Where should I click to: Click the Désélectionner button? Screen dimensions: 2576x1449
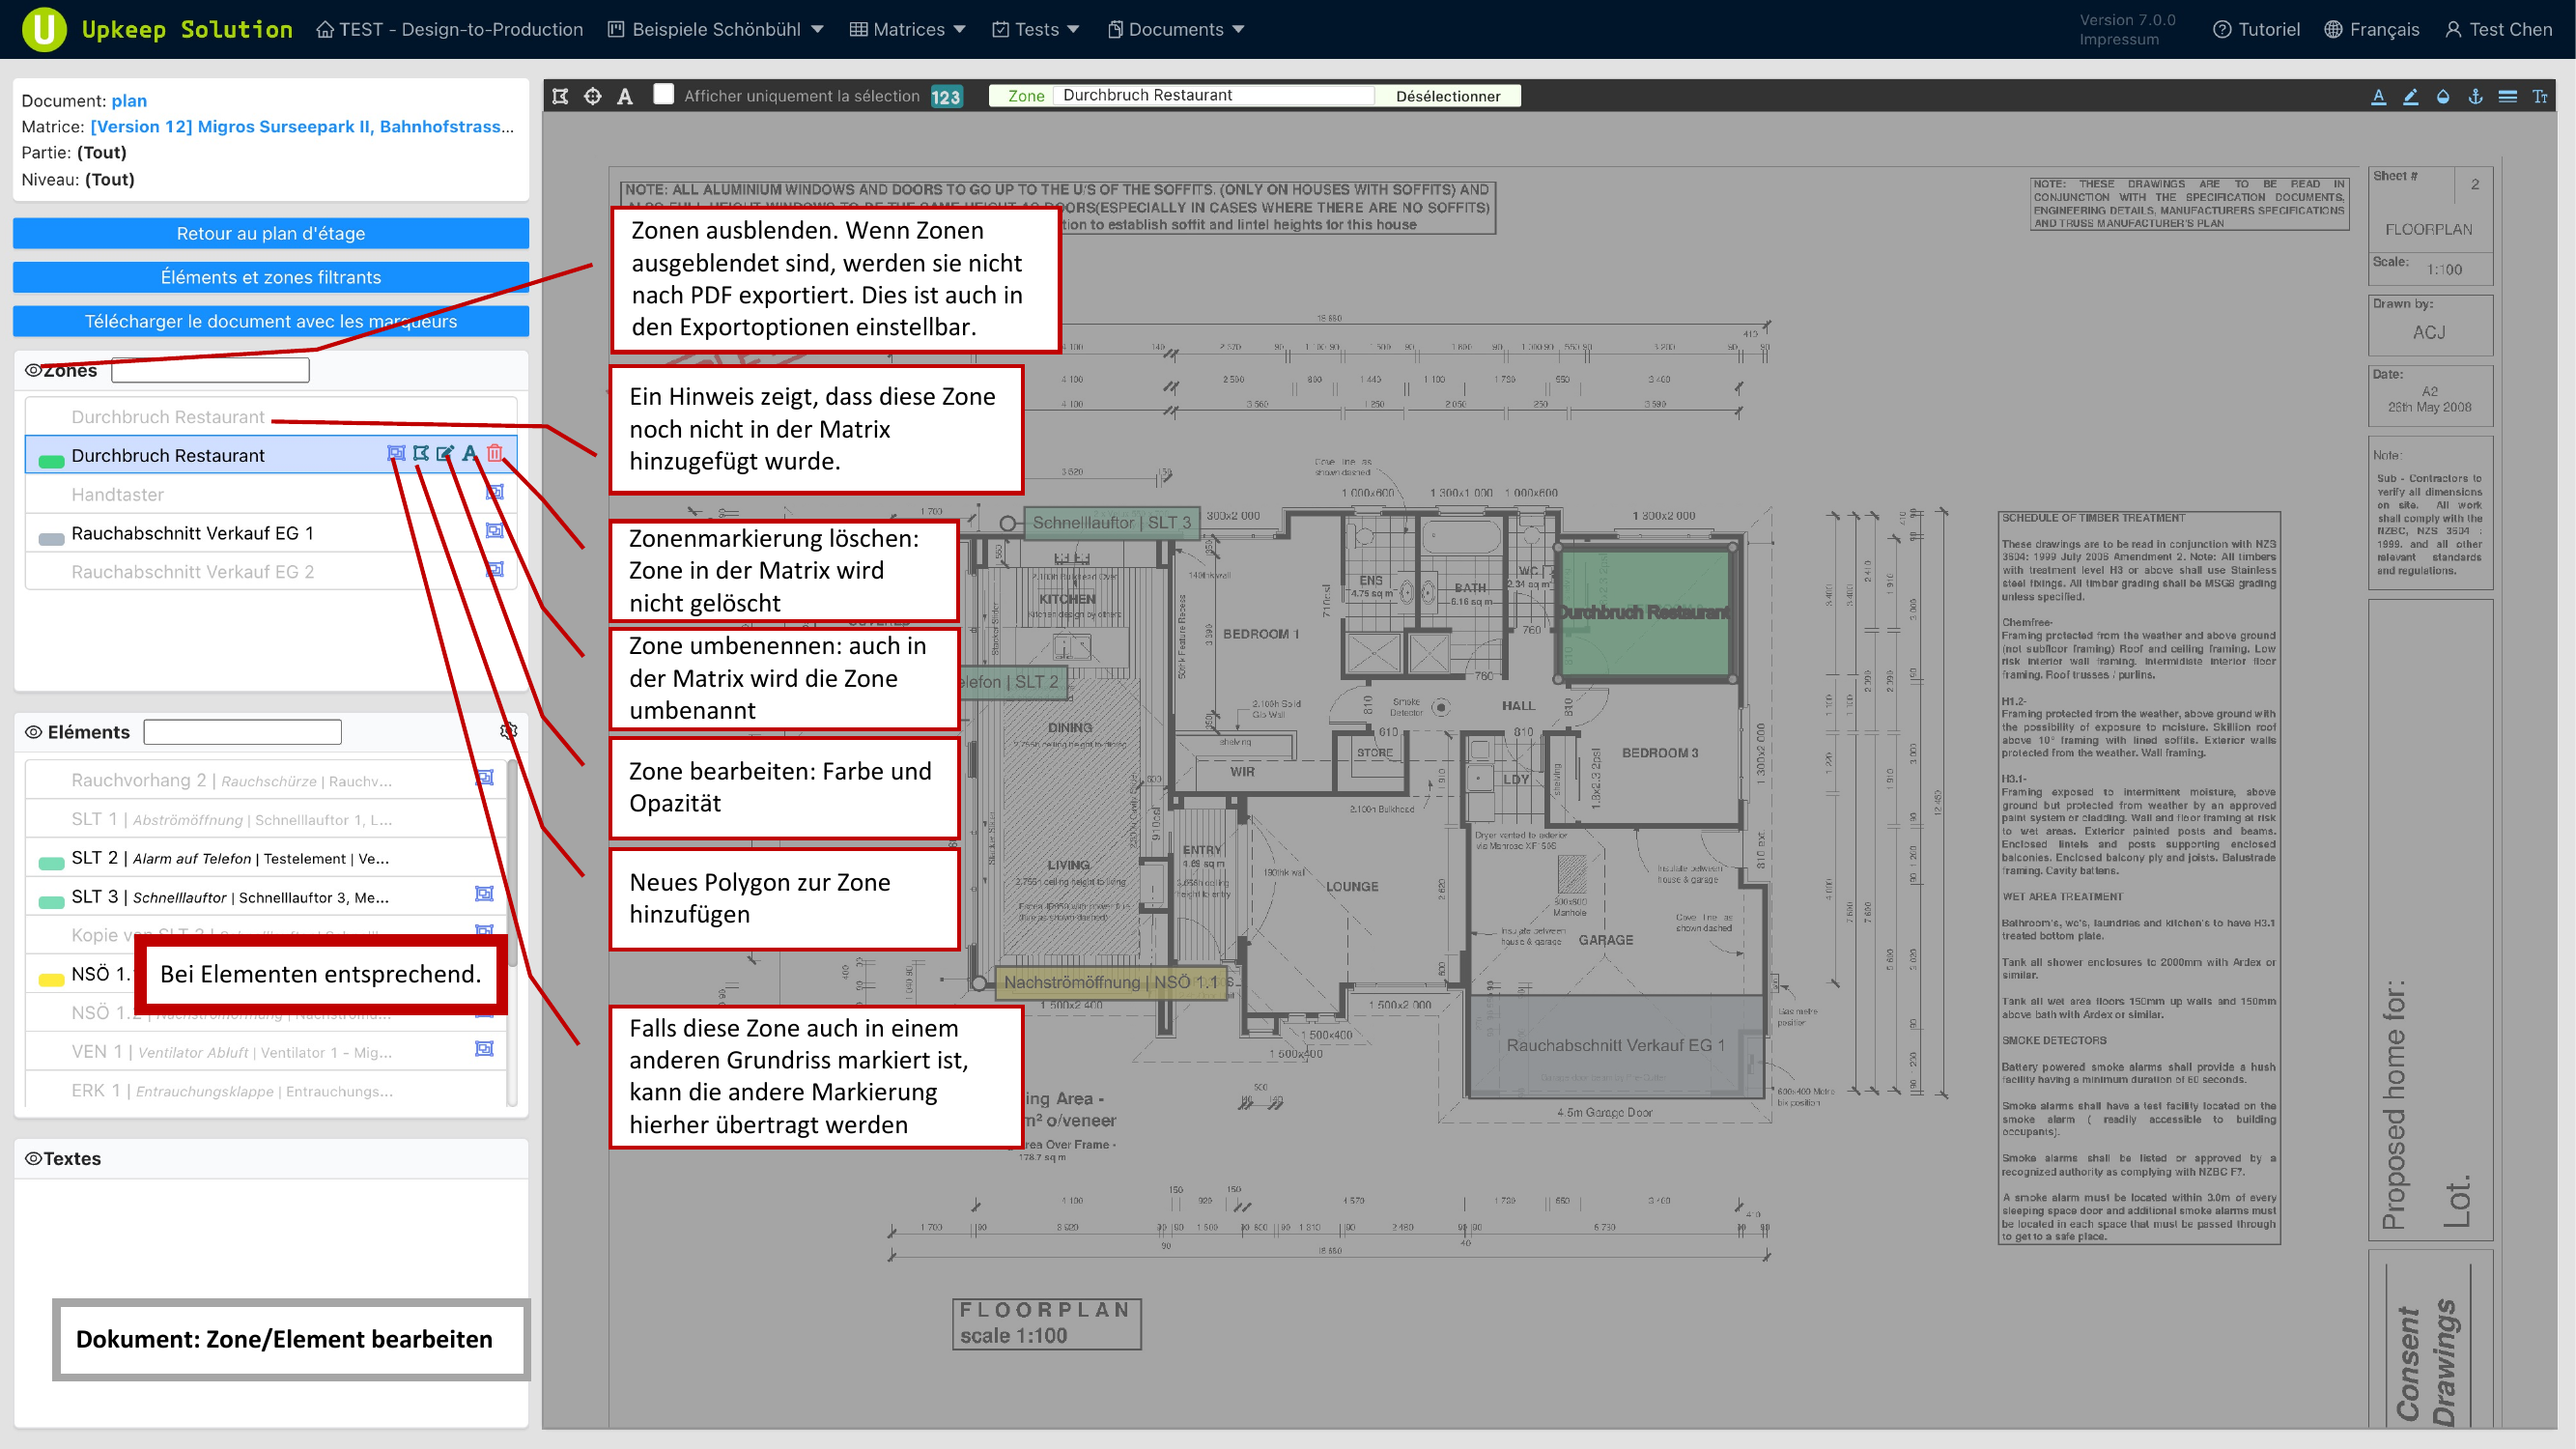click(x=1447, y=96)
